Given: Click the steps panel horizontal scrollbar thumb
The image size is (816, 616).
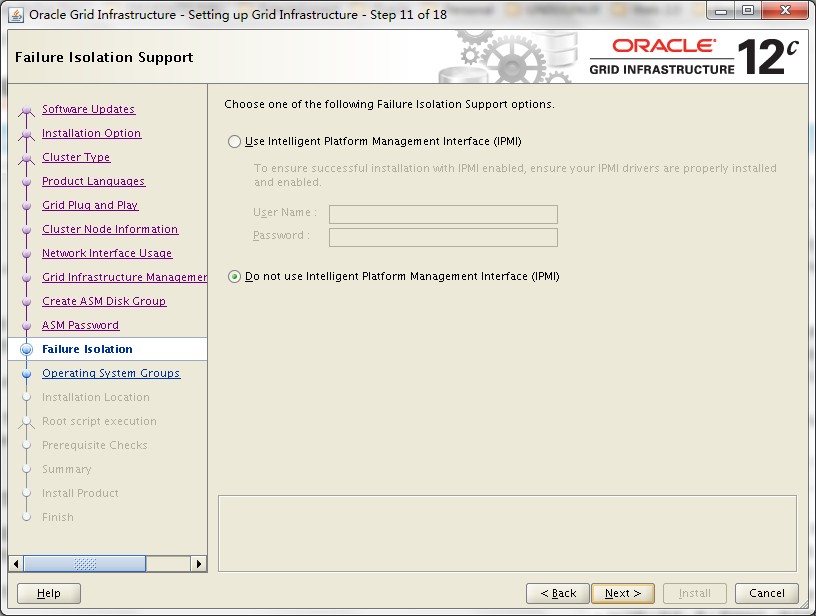Looking at the screenshot, I should pyautogui.click(x=85, y=563).
